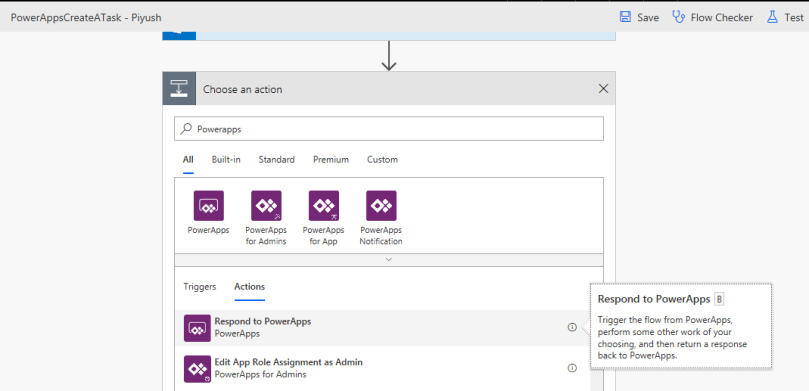The height and width of the screenshot is (391, 809).
Task: Close the Choose an action panel
Action: (x=603, y=89)
